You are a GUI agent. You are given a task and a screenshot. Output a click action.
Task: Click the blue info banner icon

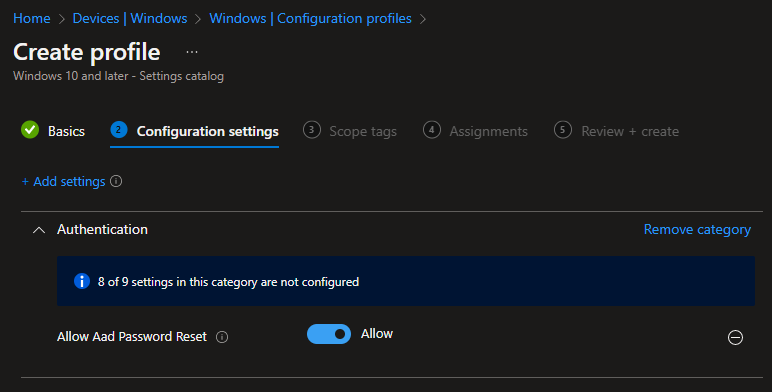click(x=82, y=281)
